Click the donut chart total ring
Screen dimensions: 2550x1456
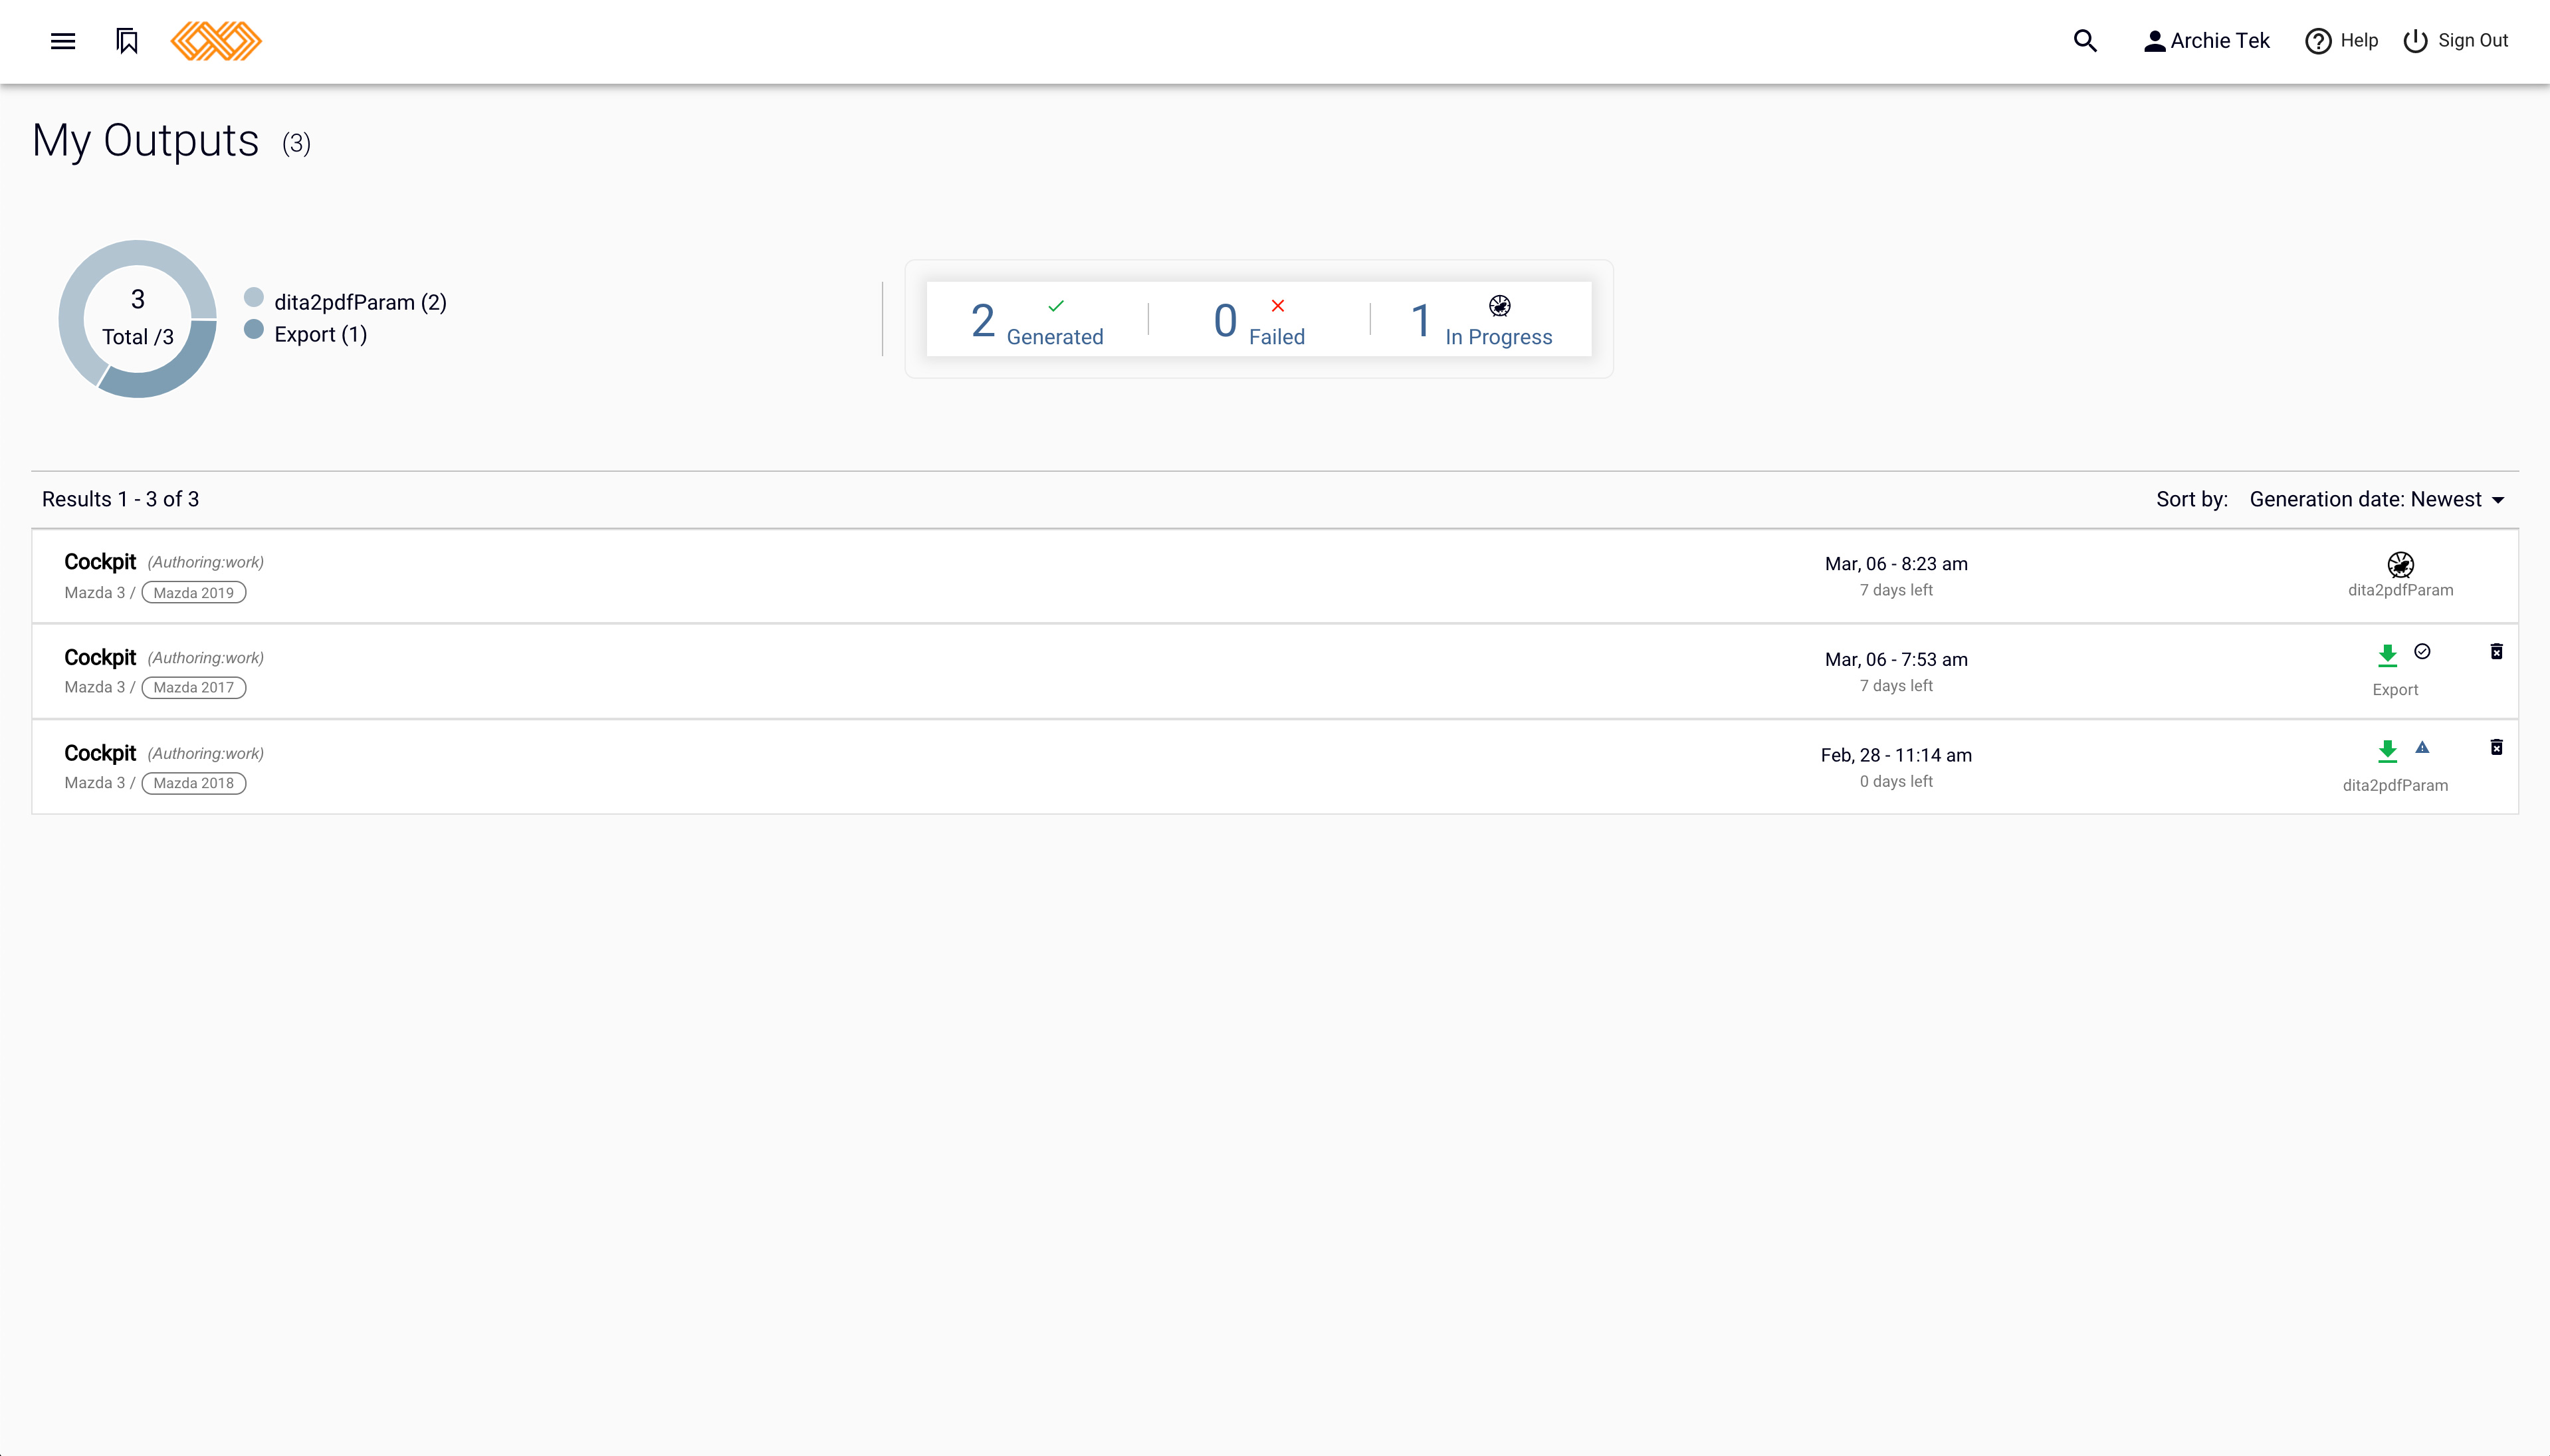click(138, 319)
